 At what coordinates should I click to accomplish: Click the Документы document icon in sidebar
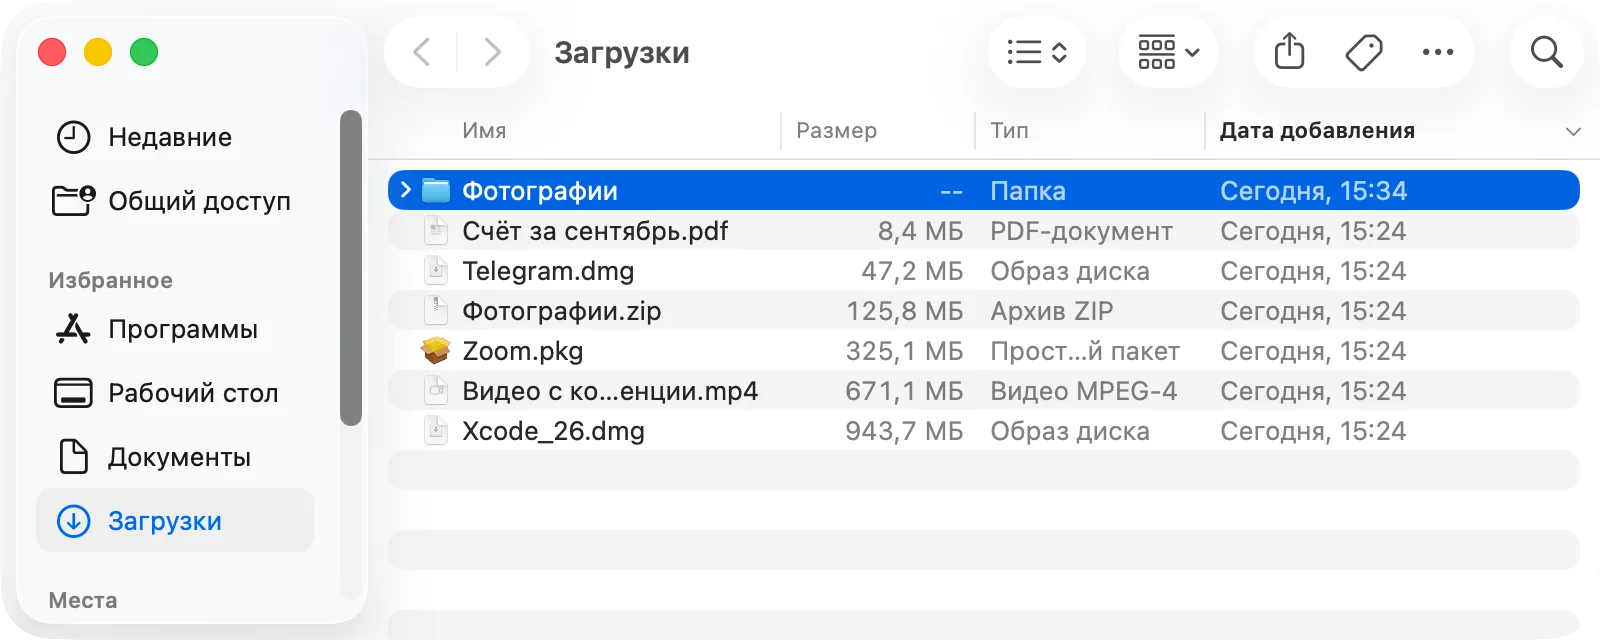point(73,457)
